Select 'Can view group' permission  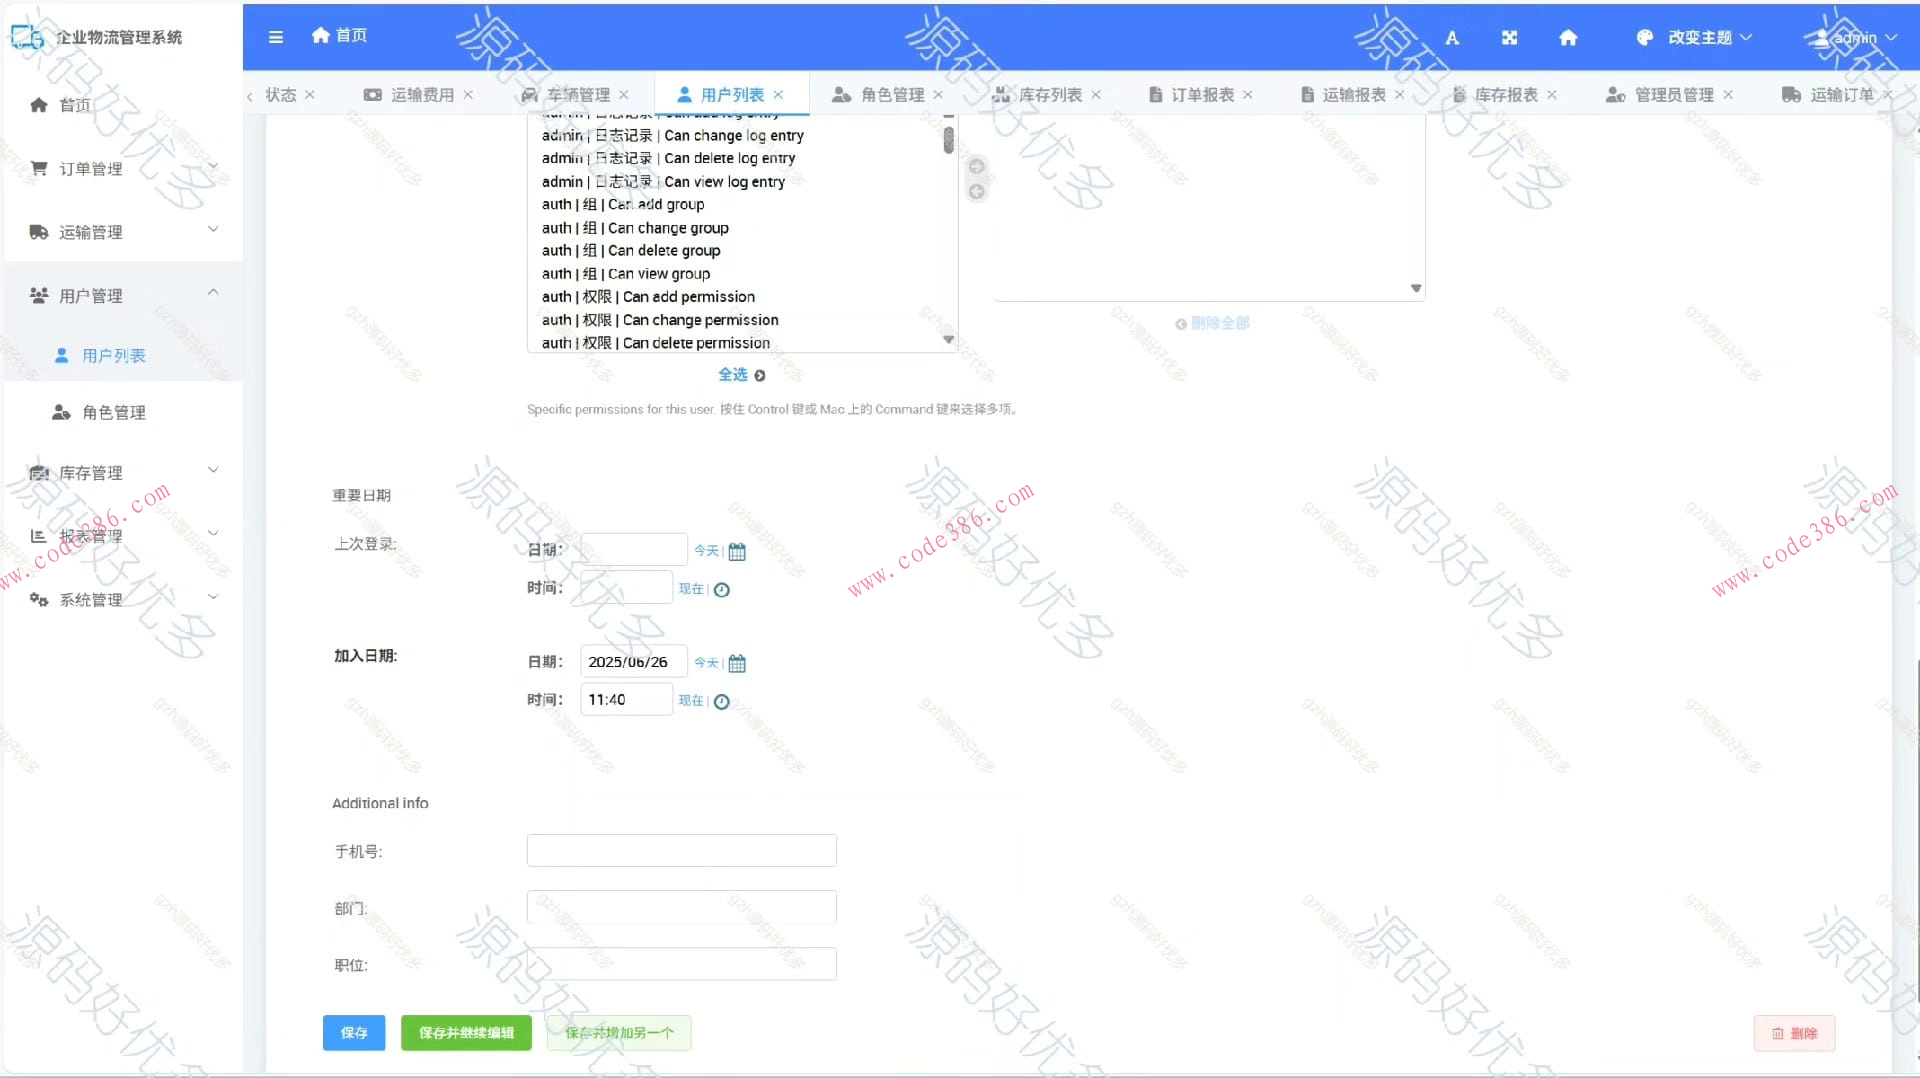click(626, 273)
